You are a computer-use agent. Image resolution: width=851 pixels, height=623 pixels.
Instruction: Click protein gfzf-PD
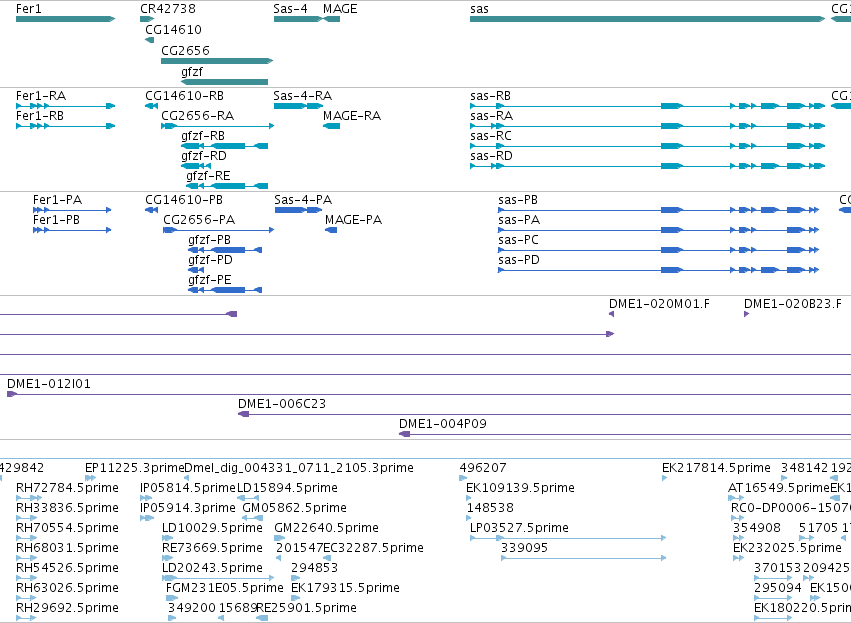click(x=196, y=270)
